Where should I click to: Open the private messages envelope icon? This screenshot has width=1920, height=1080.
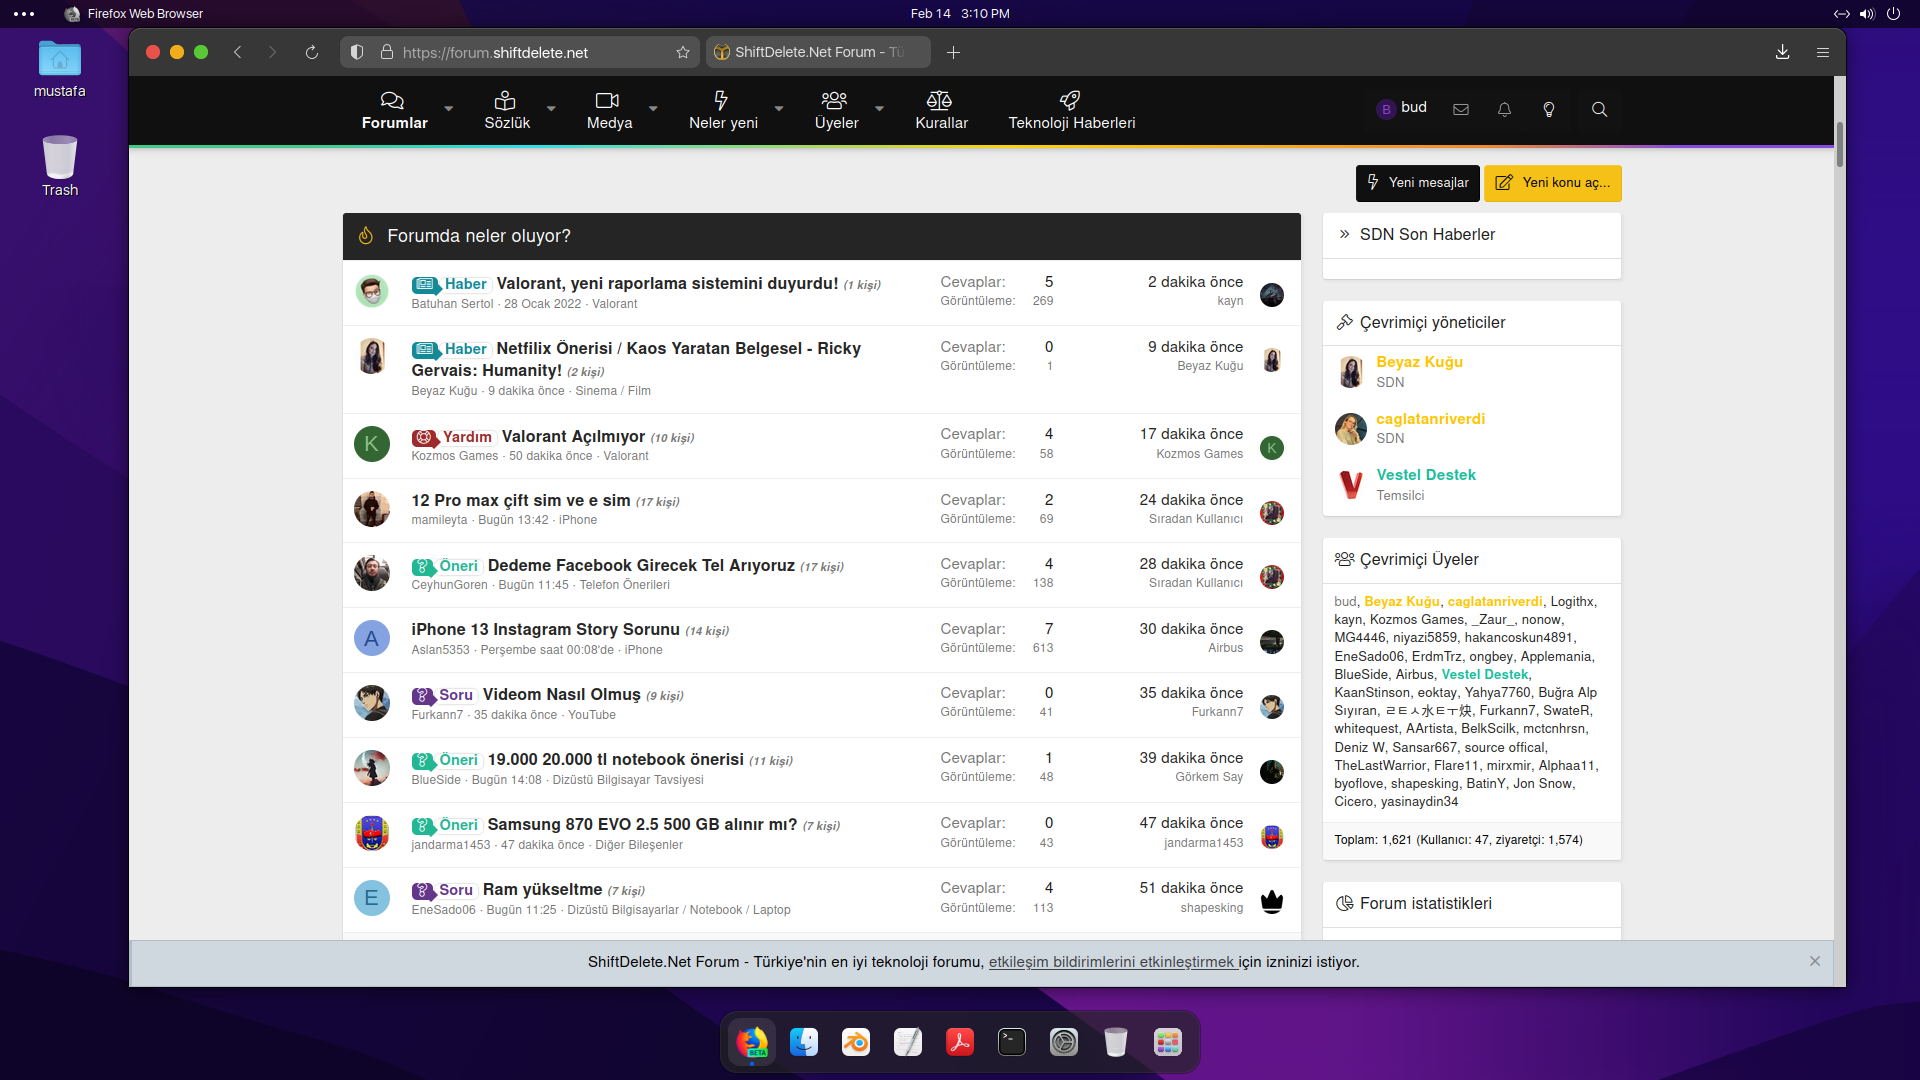pyautogui.click(x=1461, y=109)
